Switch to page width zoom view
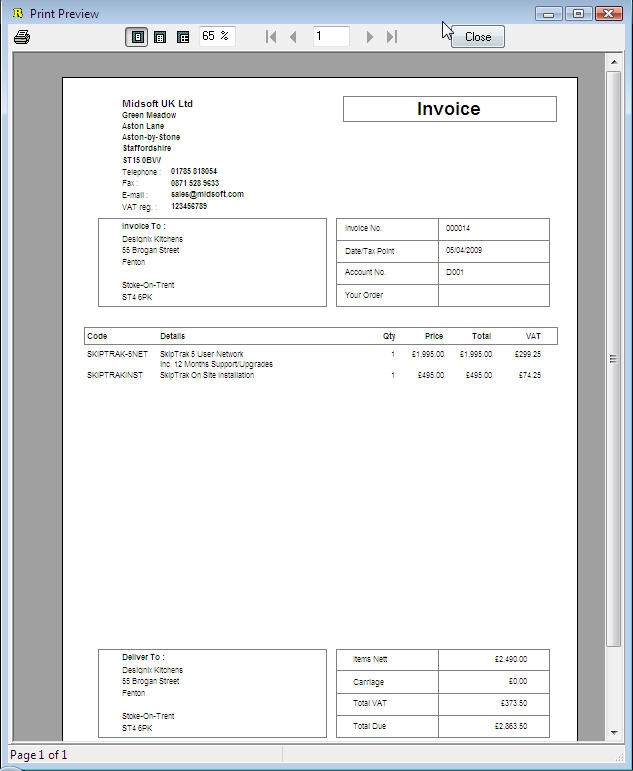The image size is (633, 771). [x=160, y=37]
